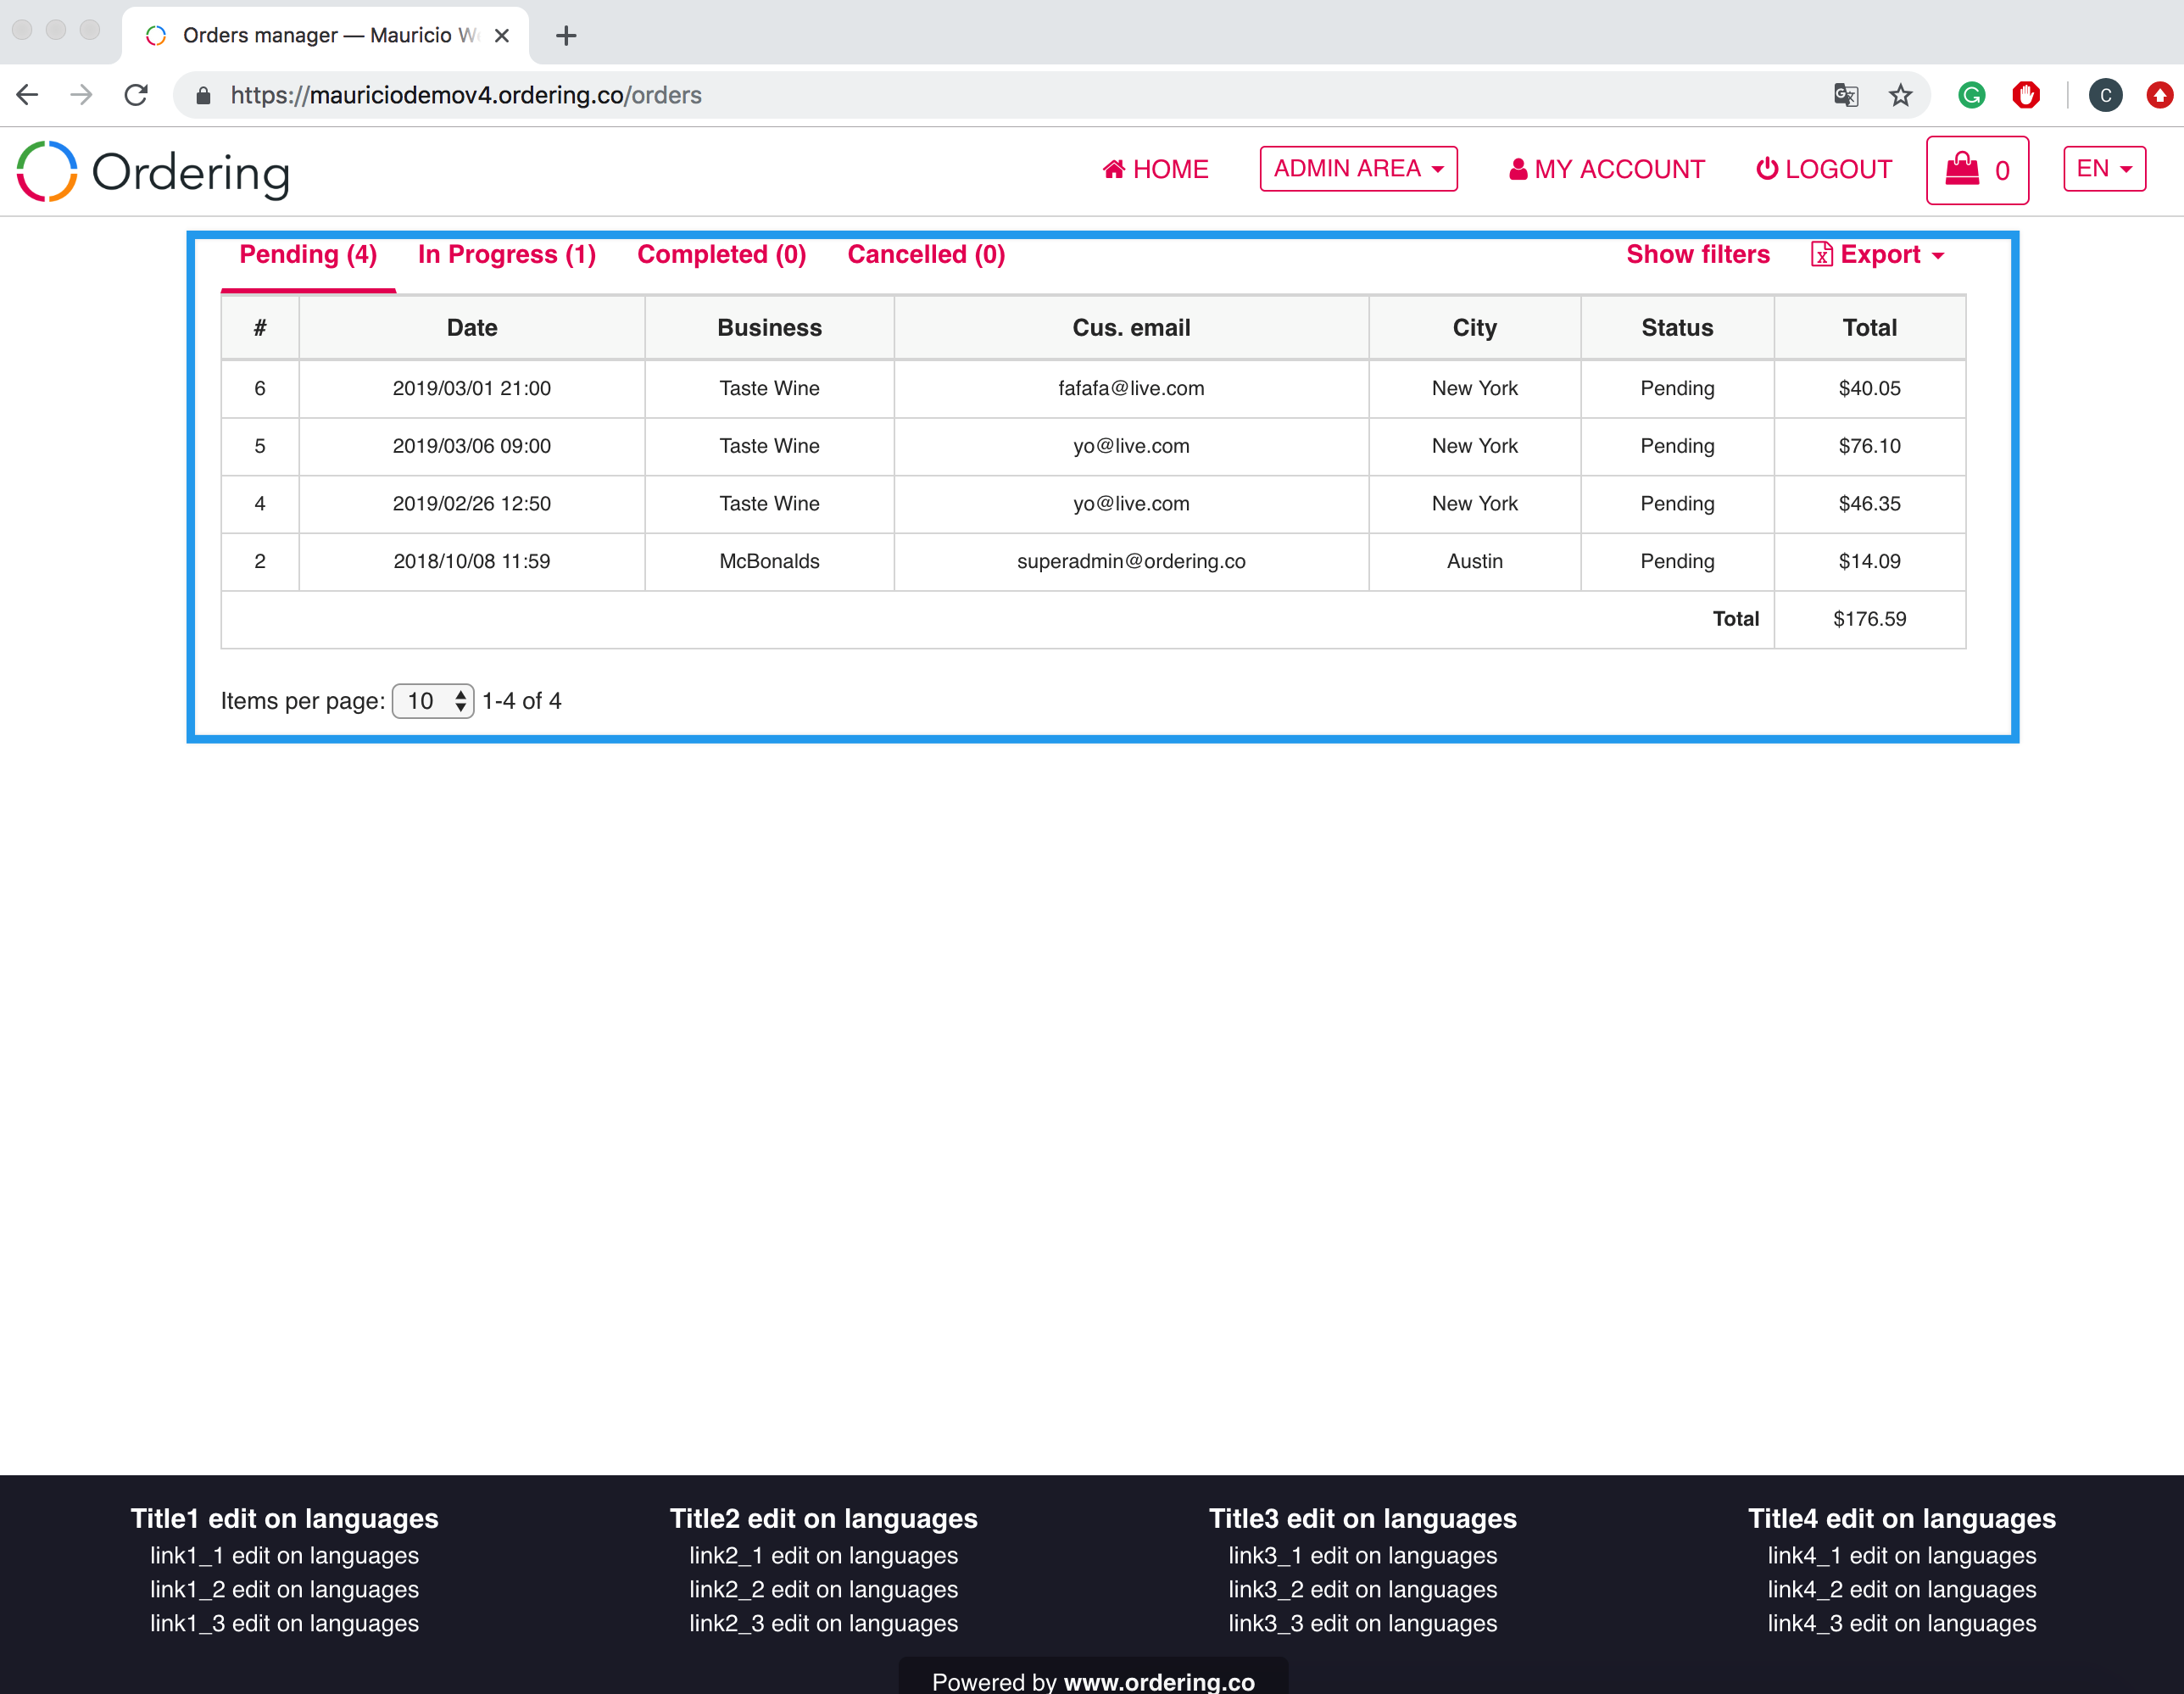2184x1694 pixels.
Task: Open the Chrome profile avatar icon
Action: (2105, 96)
